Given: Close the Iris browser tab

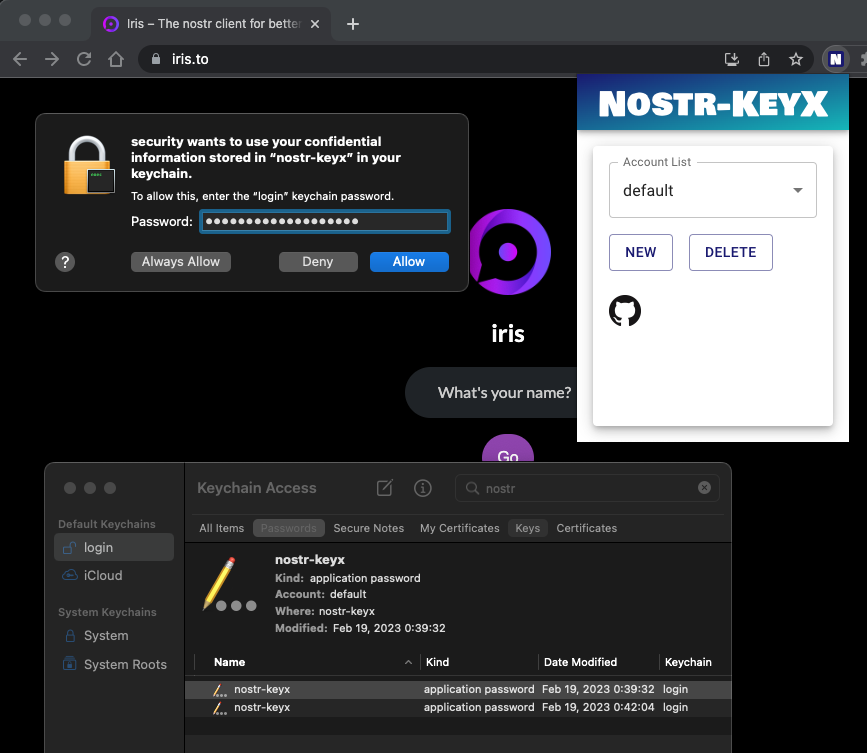Looking at the screenshot, I should (315, 24).
